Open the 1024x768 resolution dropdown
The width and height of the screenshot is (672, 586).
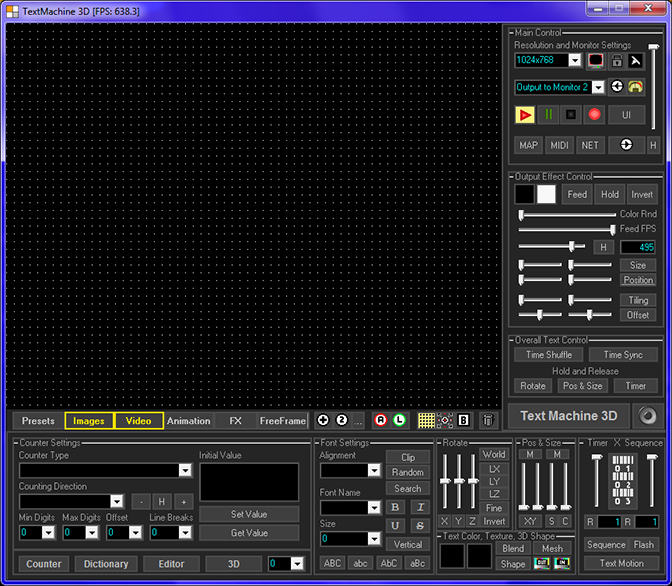click(x=575, y=60)
